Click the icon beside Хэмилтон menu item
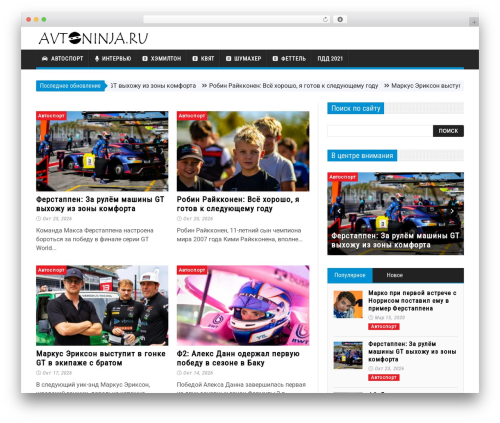The image size is (500, 423). (x=145, y=59)
